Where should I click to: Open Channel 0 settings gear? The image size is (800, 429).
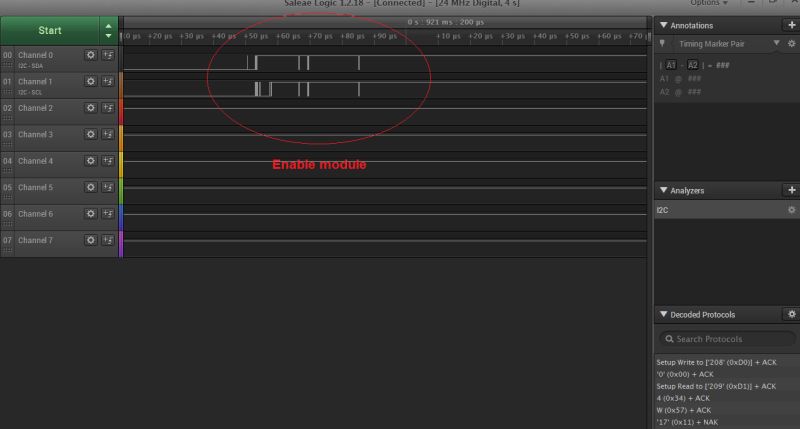(91, 55)
